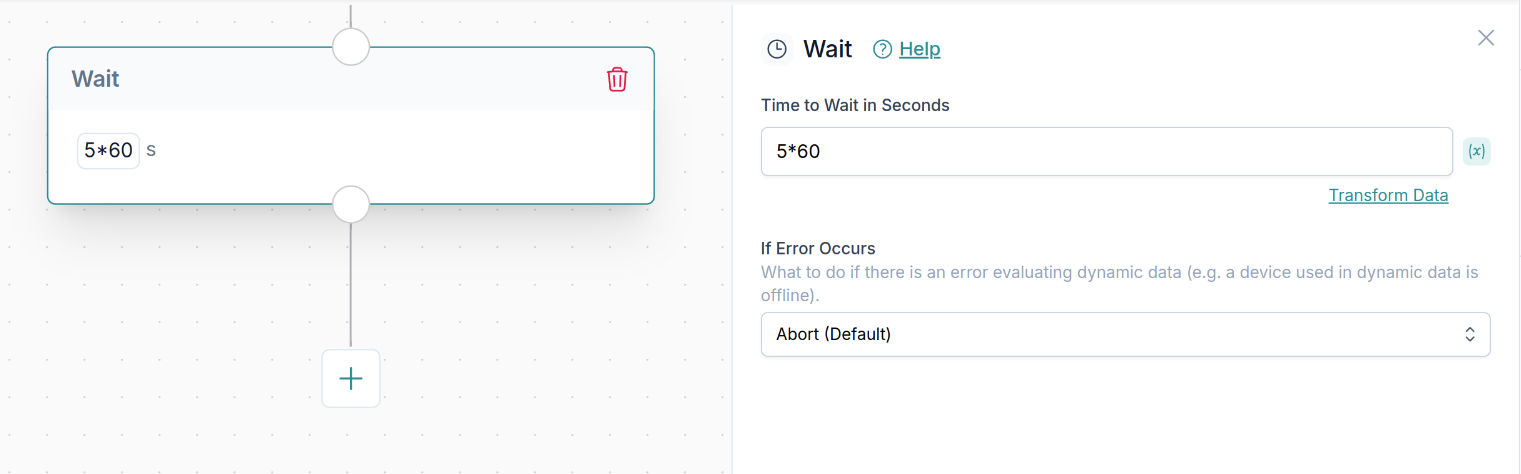Click the Wait title in settings panel

click(827, 49)
